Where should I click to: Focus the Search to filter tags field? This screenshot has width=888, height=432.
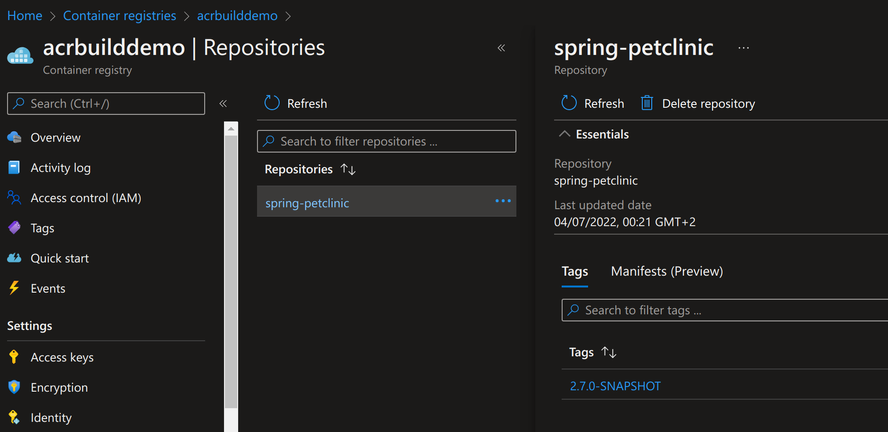(x=724, y=310)
